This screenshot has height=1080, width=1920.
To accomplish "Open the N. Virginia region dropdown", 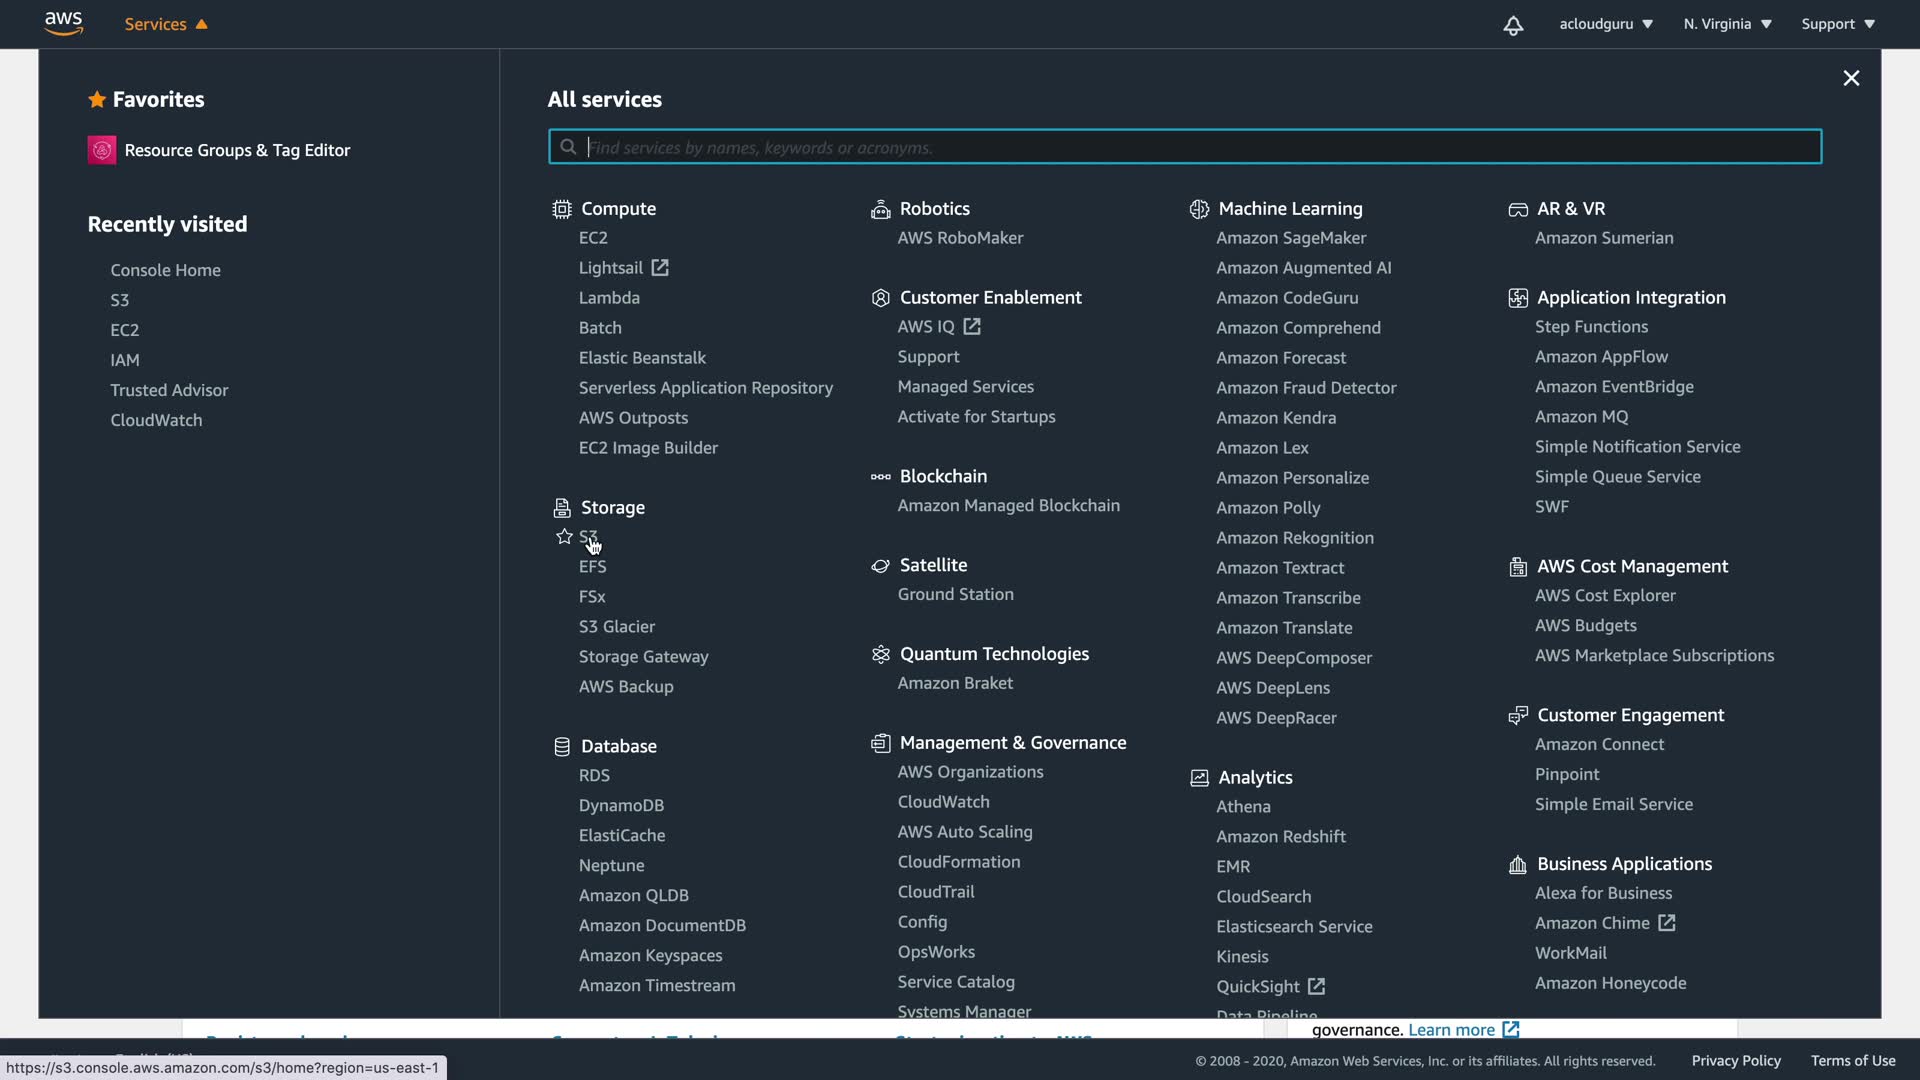I will (1727, 24).
